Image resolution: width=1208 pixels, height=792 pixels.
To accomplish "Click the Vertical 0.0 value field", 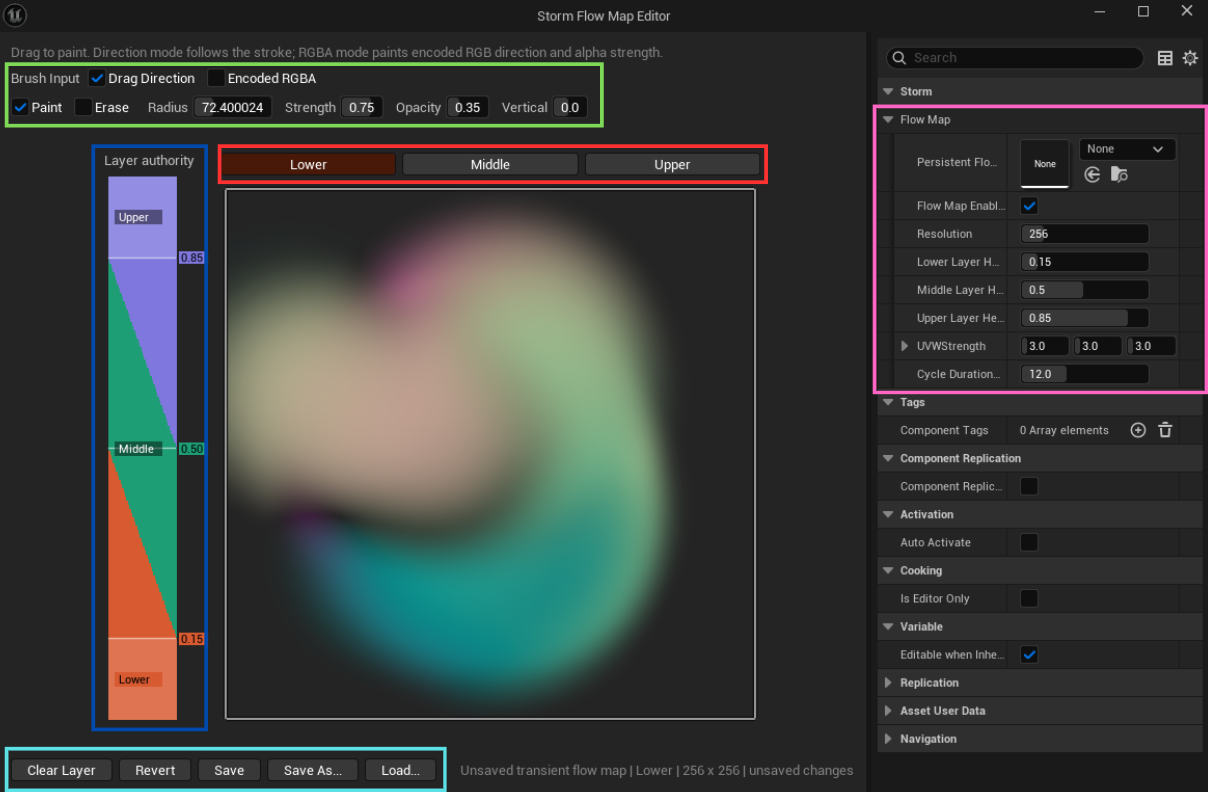I will (x=570, y=107).
